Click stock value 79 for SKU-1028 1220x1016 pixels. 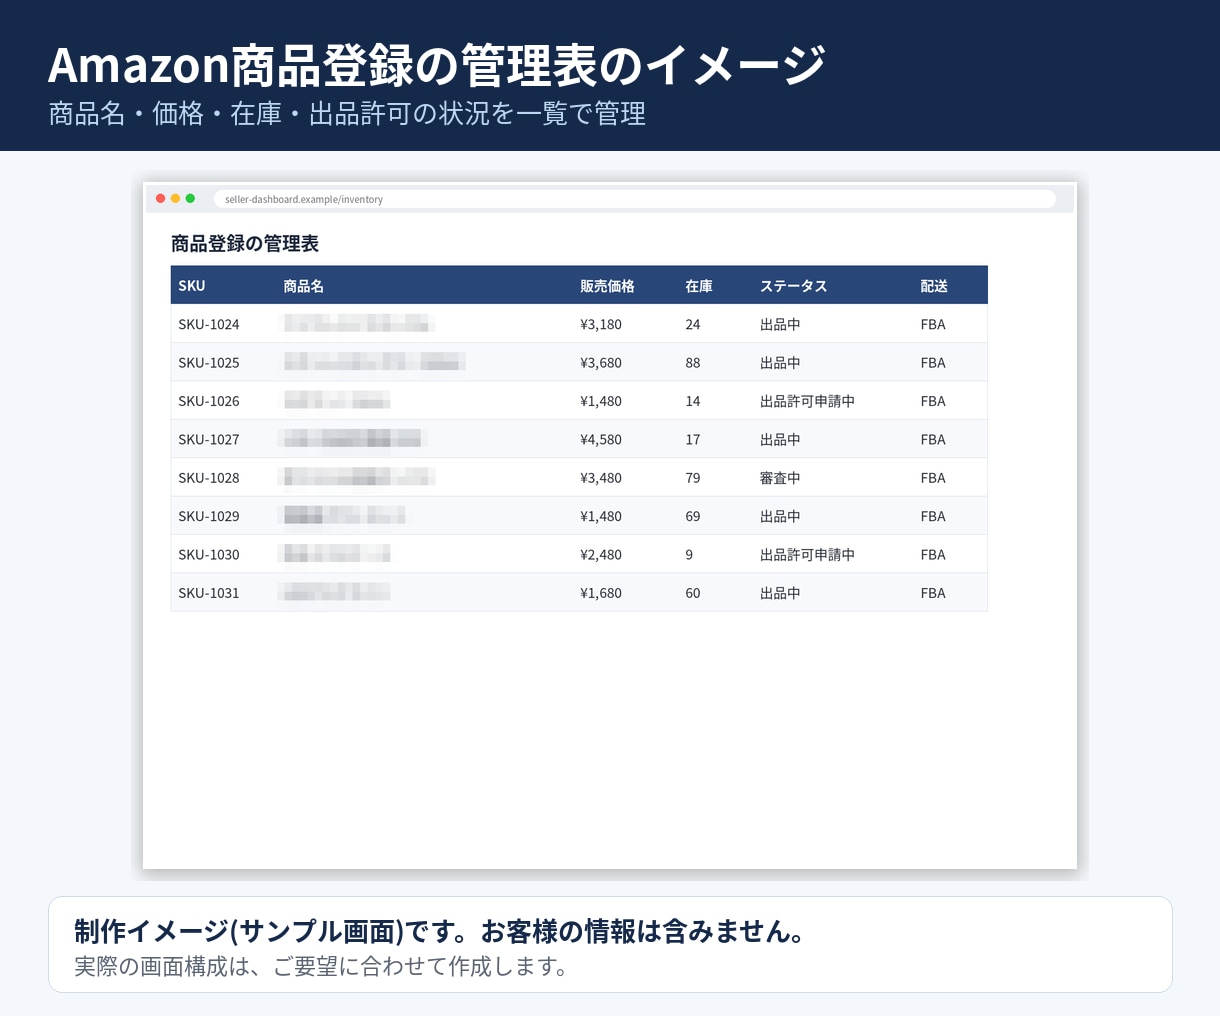[693, 478]
